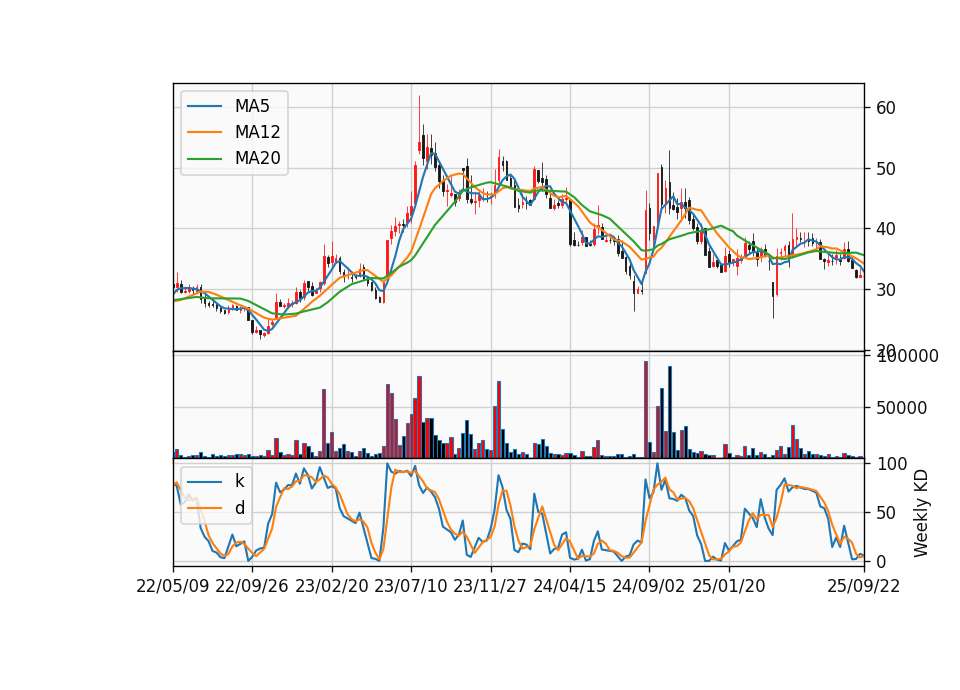Click the 23/11/27 date tick label
Viewport: 960px width, 690px height.
(490, 586)
